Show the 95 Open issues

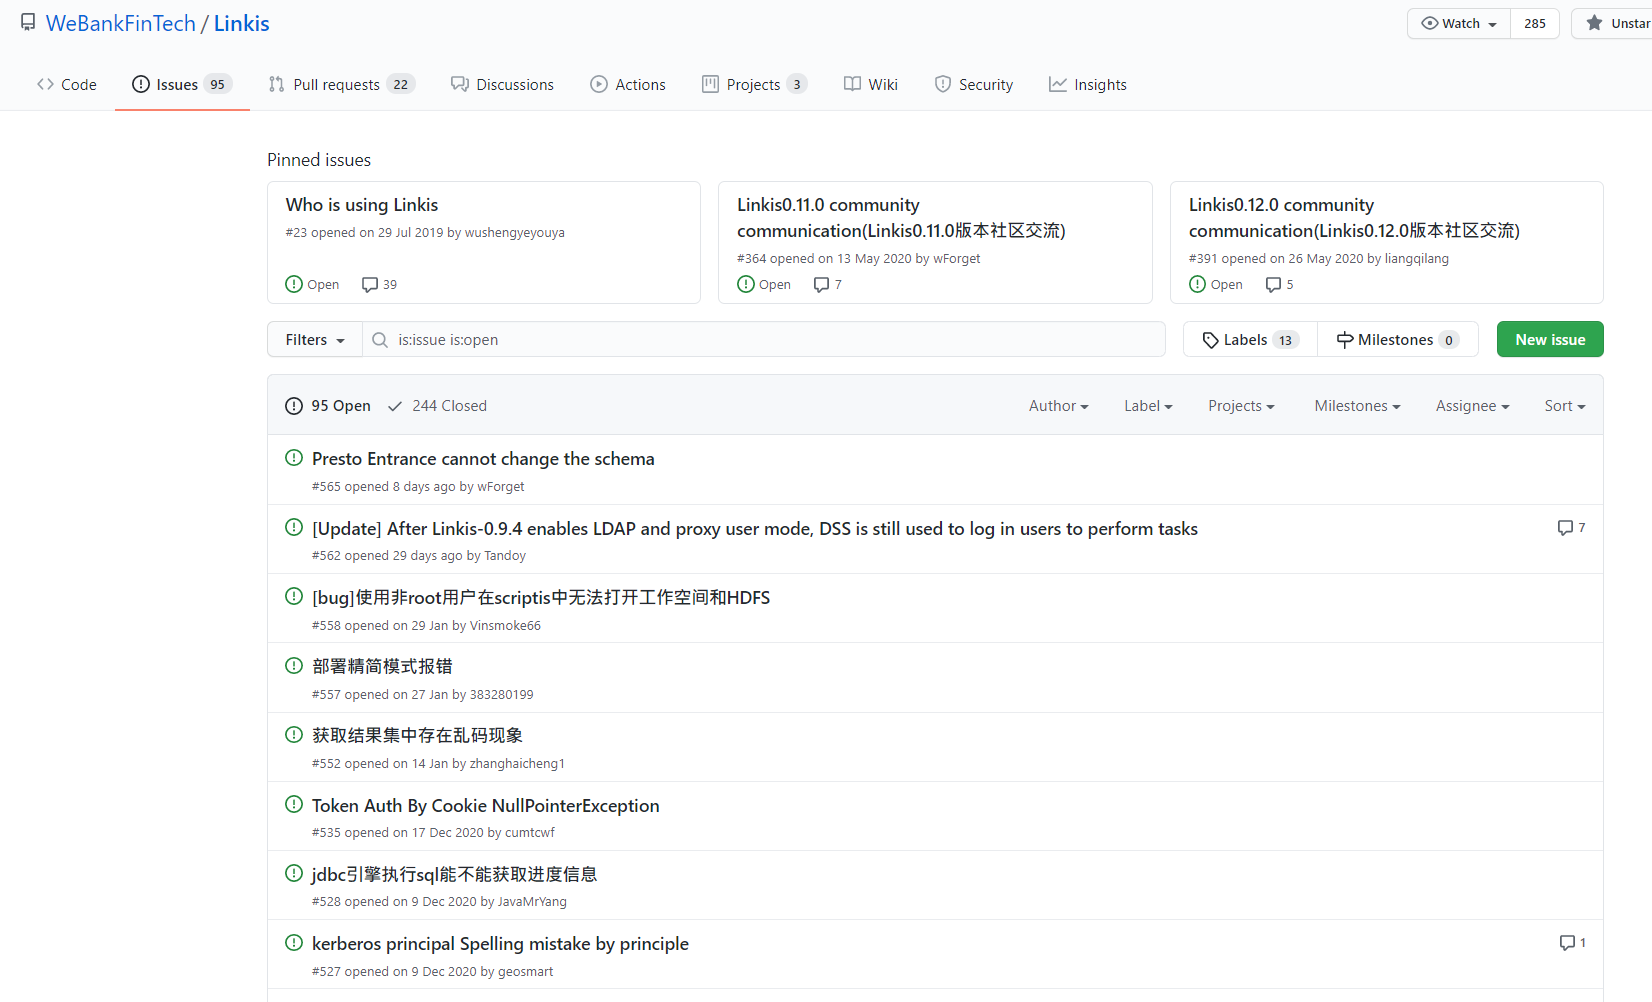pyautogui.click(x=328, y=406)
